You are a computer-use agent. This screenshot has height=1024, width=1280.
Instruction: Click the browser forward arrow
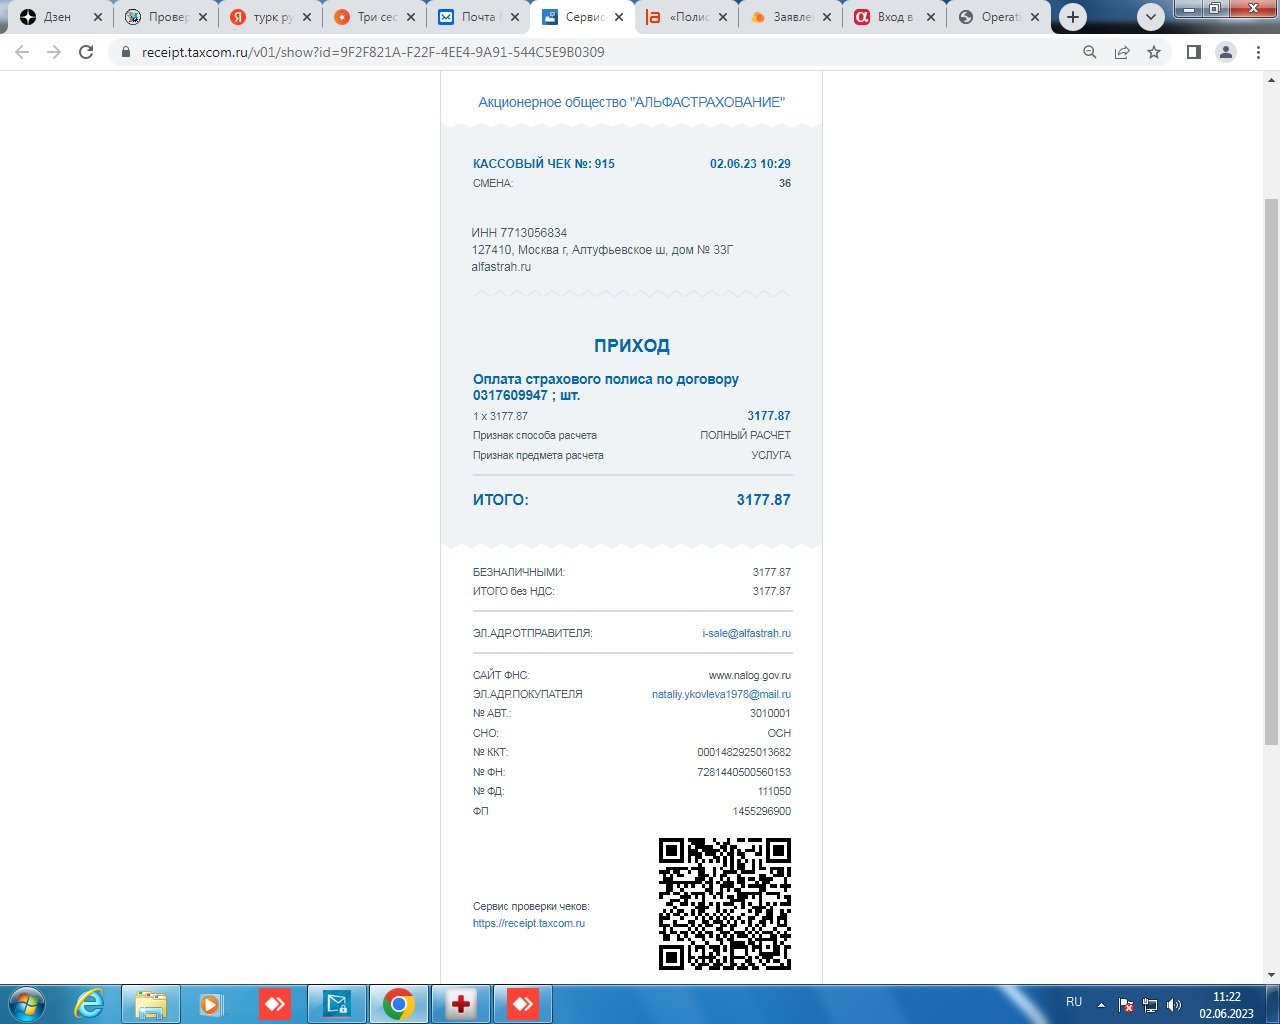[x=54, y=52]
